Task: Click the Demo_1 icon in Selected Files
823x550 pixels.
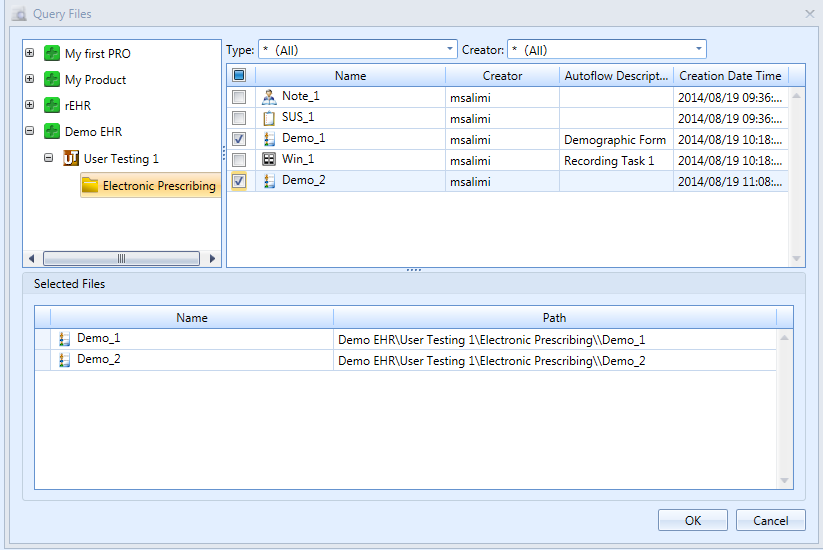Action: tap(65, 339)
